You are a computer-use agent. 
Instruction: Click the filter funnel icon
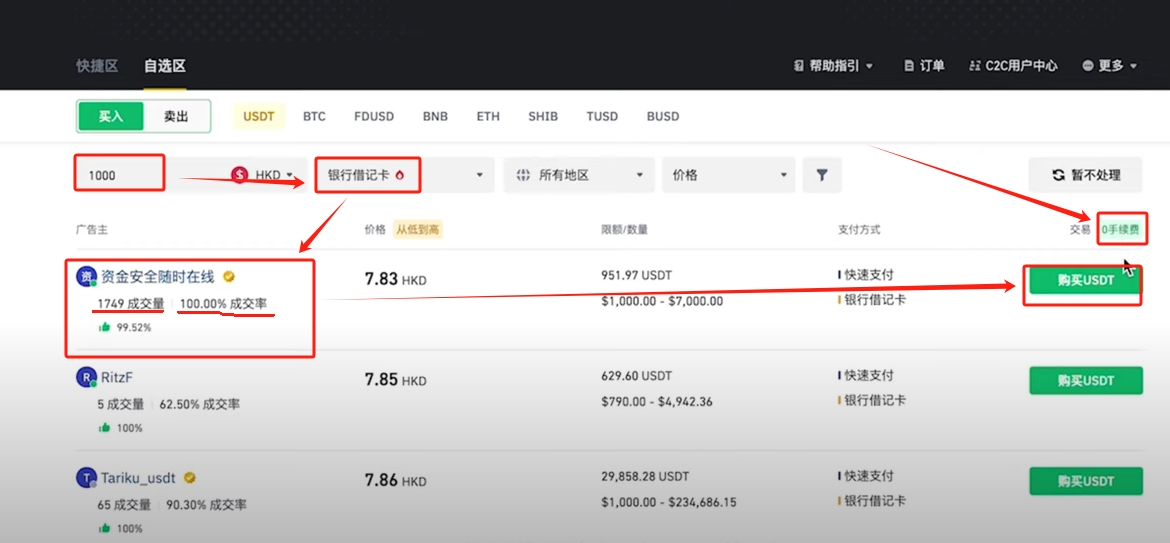click(822, 175)
